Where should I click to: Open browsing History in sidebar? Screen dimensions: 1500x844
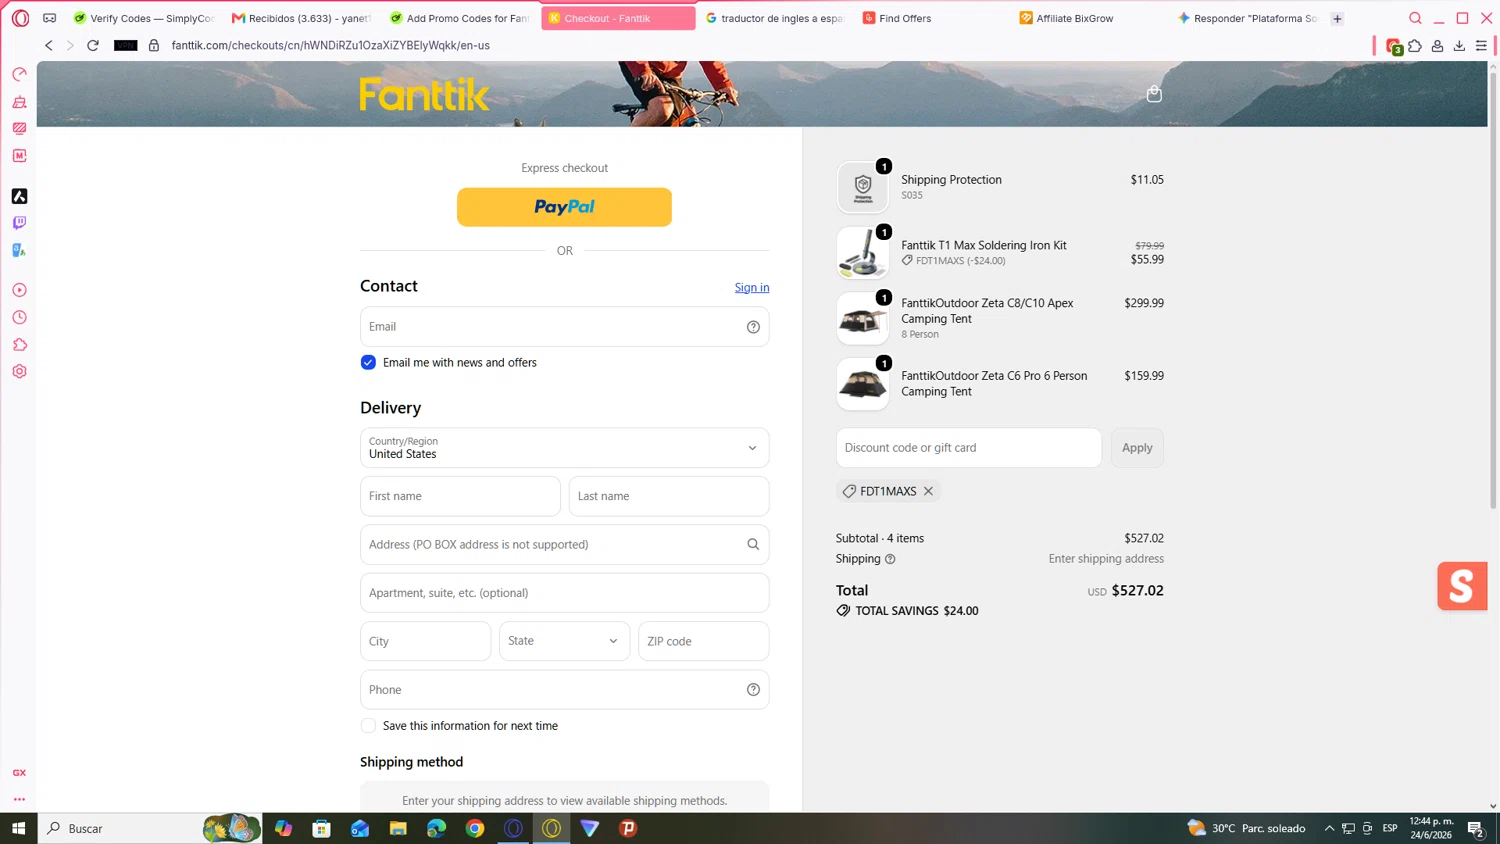19,317
